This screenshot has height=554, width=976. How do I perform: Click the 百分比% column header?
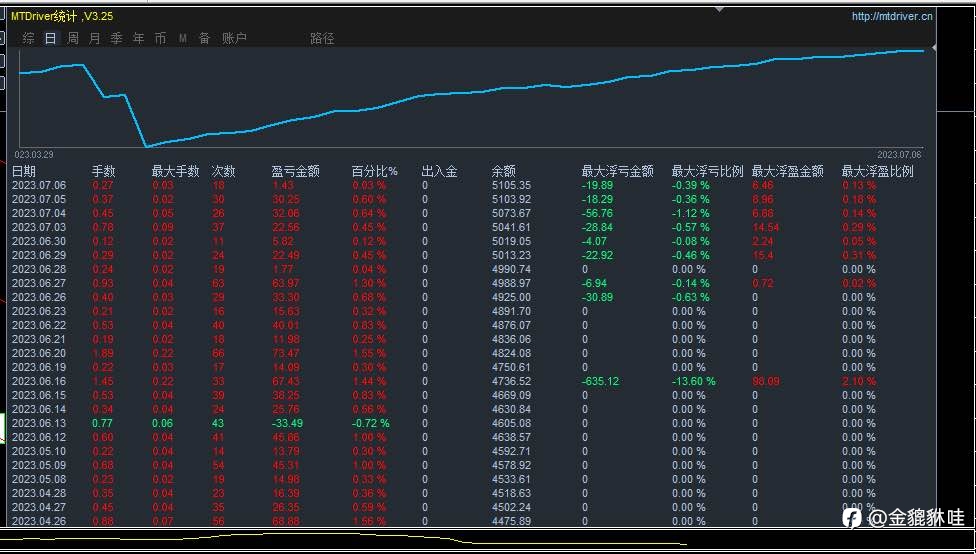(375, 171)
